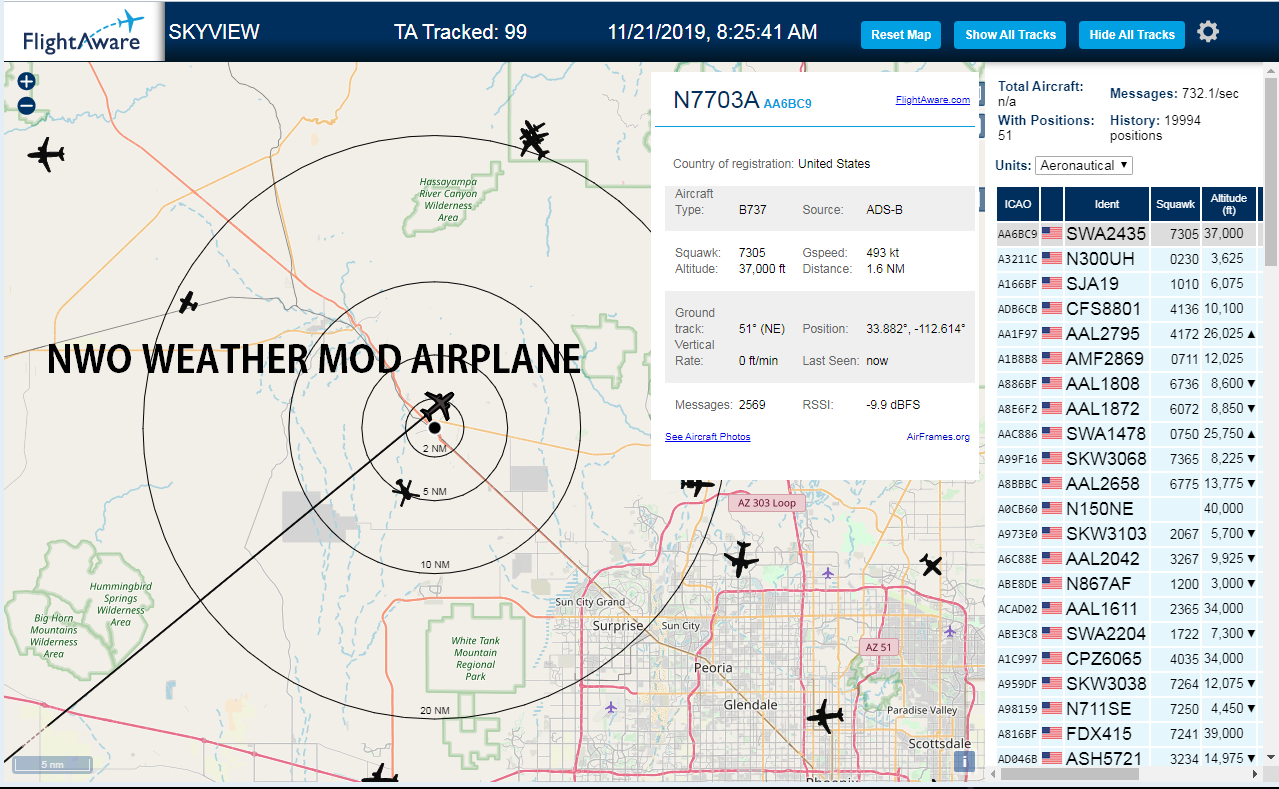Select the airplane at the far left map edge
Viewport: 1279px width, 789px height.
point(46,154)
